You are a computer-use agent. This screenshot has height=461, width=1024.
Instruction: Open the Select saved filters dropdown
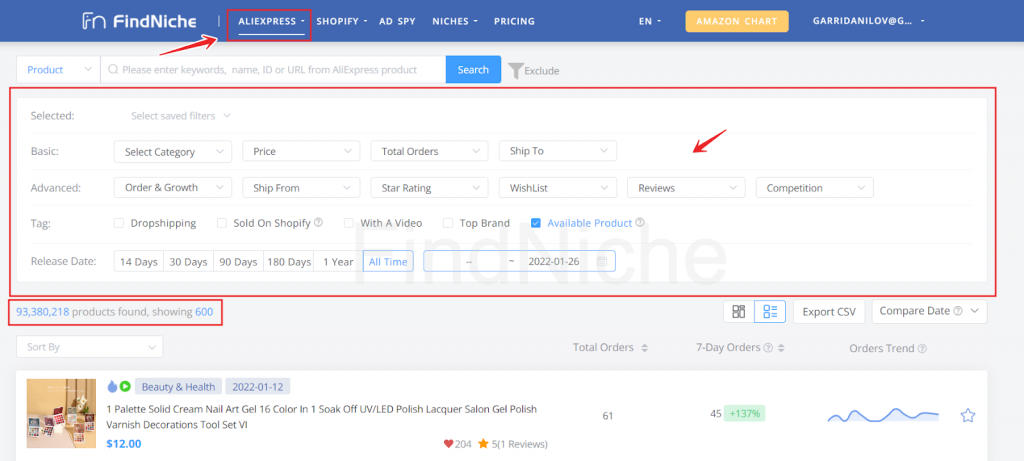[x=181, y=116]
